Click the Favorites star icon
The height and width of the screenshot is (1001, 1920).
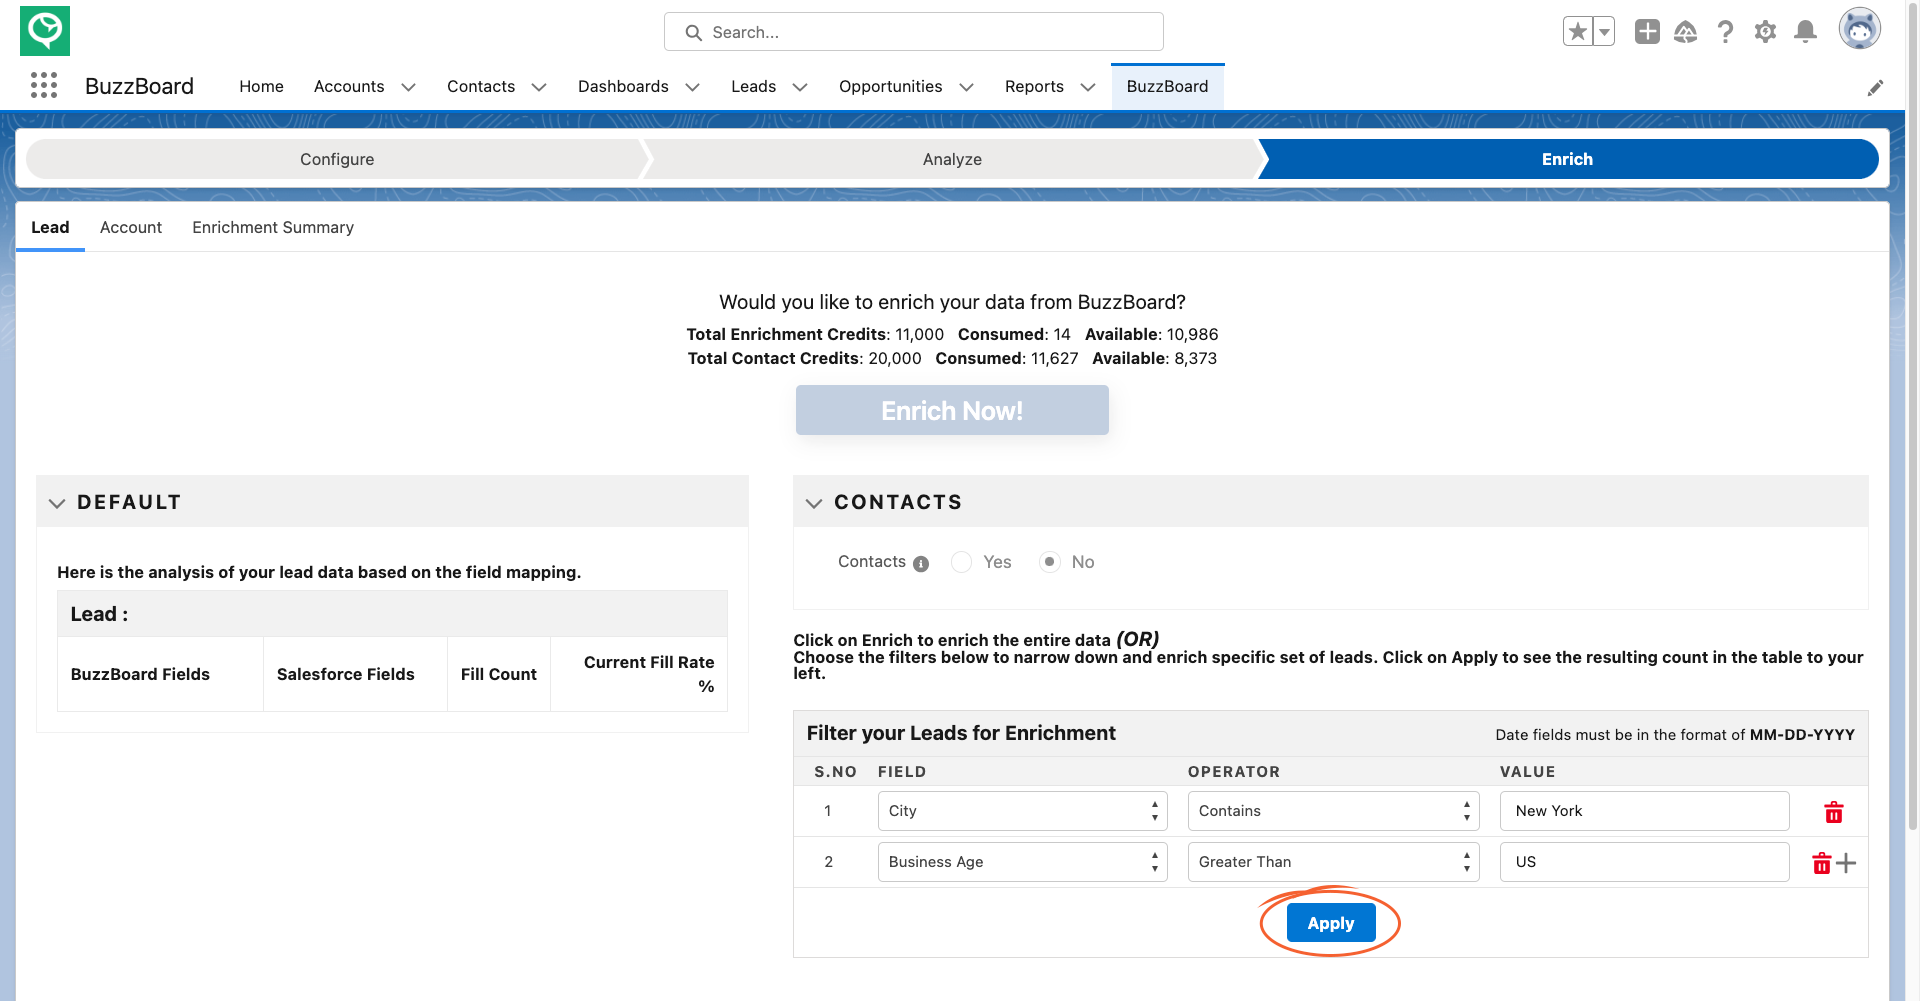tap(1578, 32)
